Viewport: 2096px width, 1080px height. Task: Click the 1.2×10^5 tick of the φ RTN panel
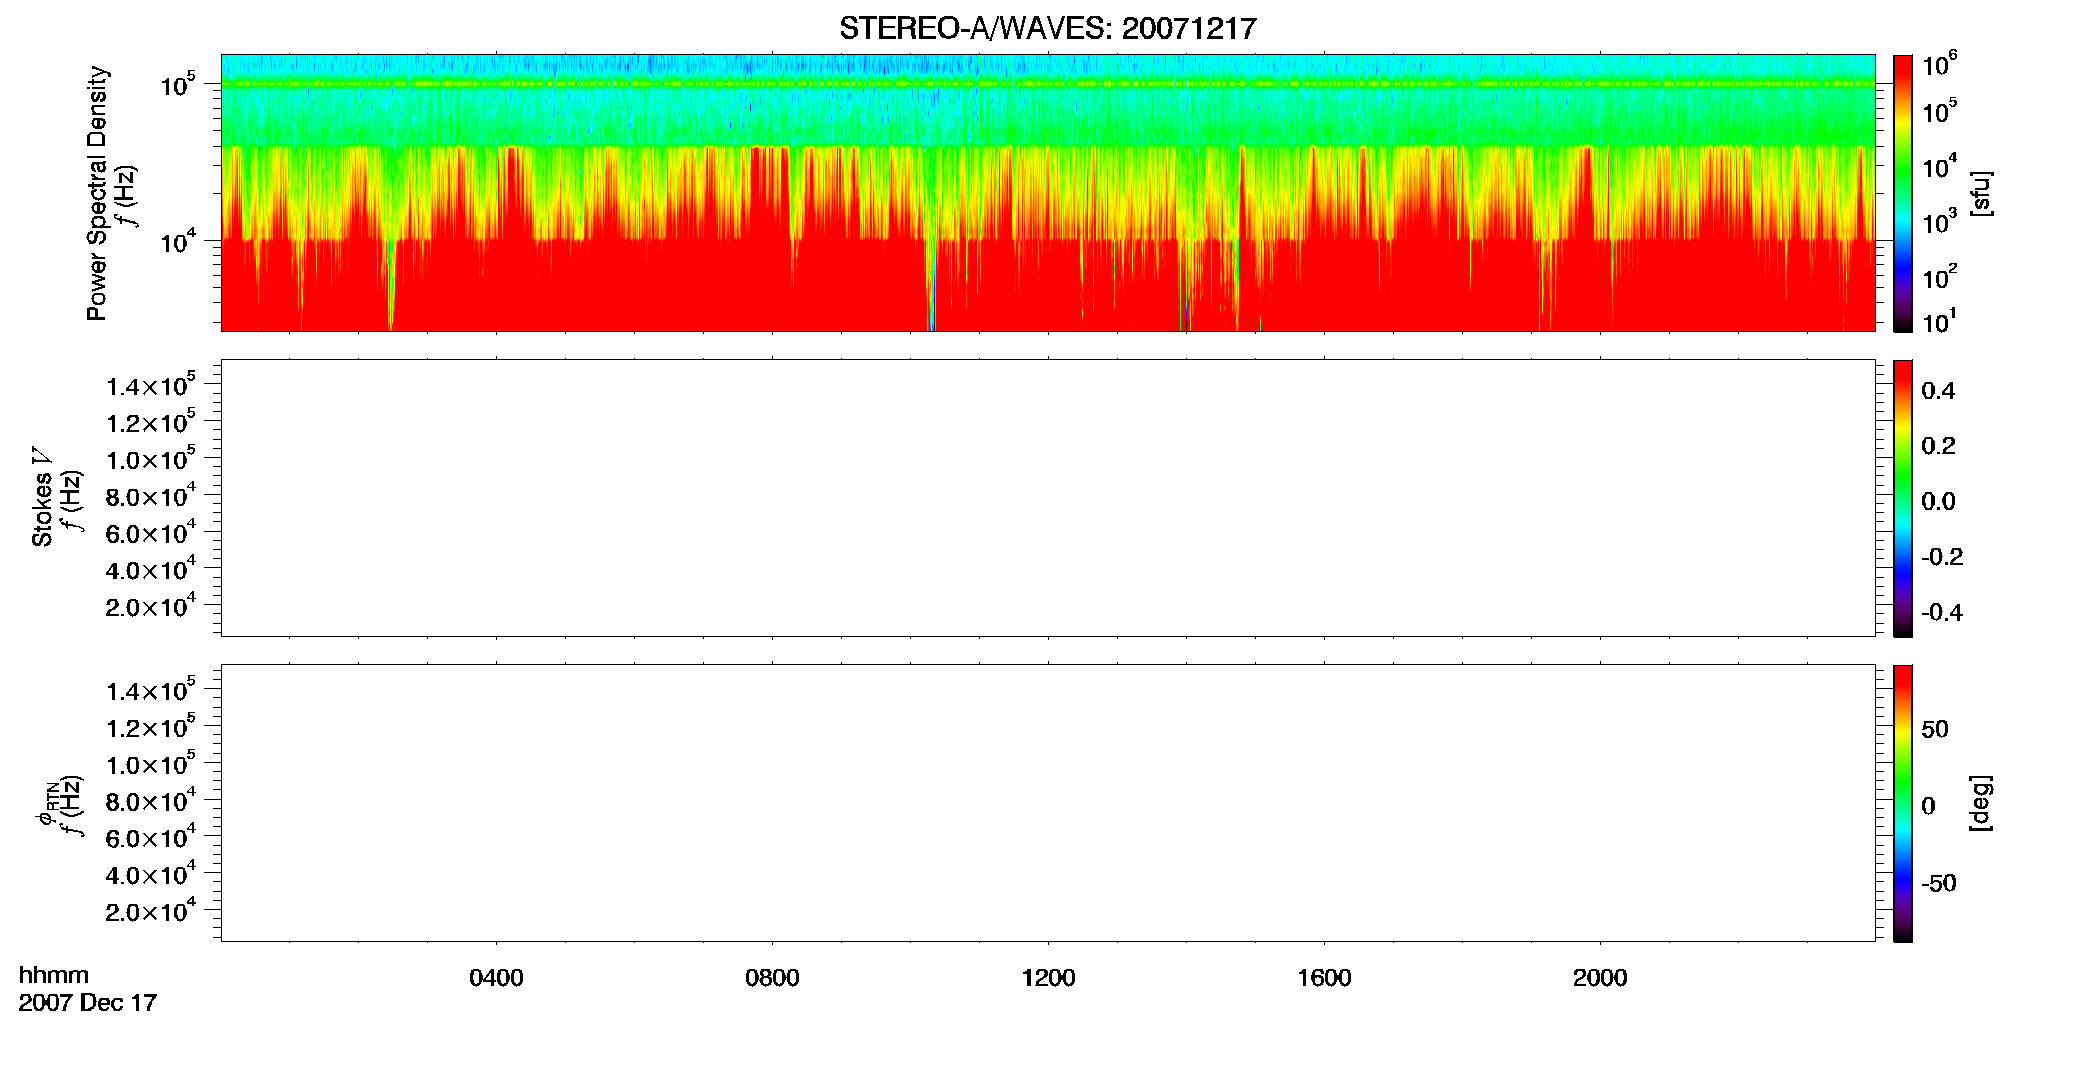click(x=150, y=727)
